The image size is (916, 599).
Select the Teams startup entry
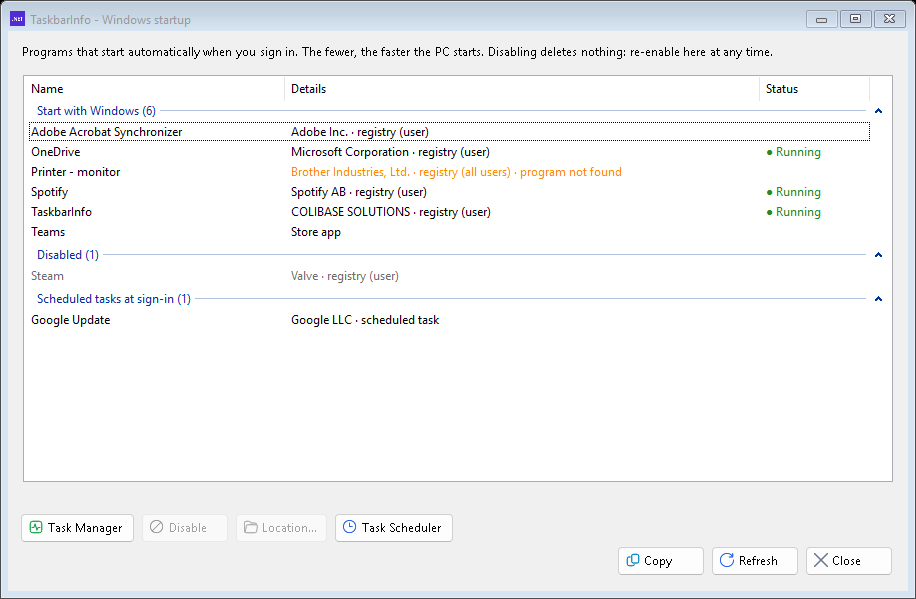[x=449, y=232]
